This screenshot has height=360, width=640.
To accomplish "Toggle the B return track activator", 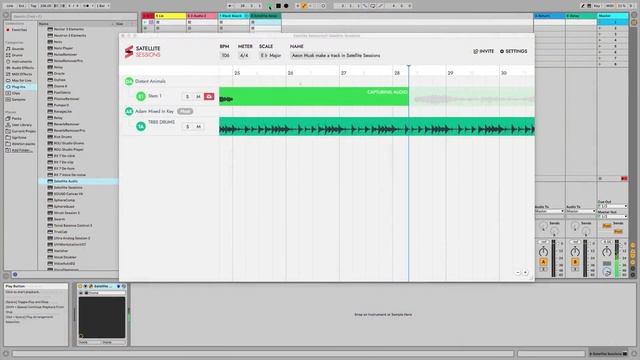I will [575, 262].
